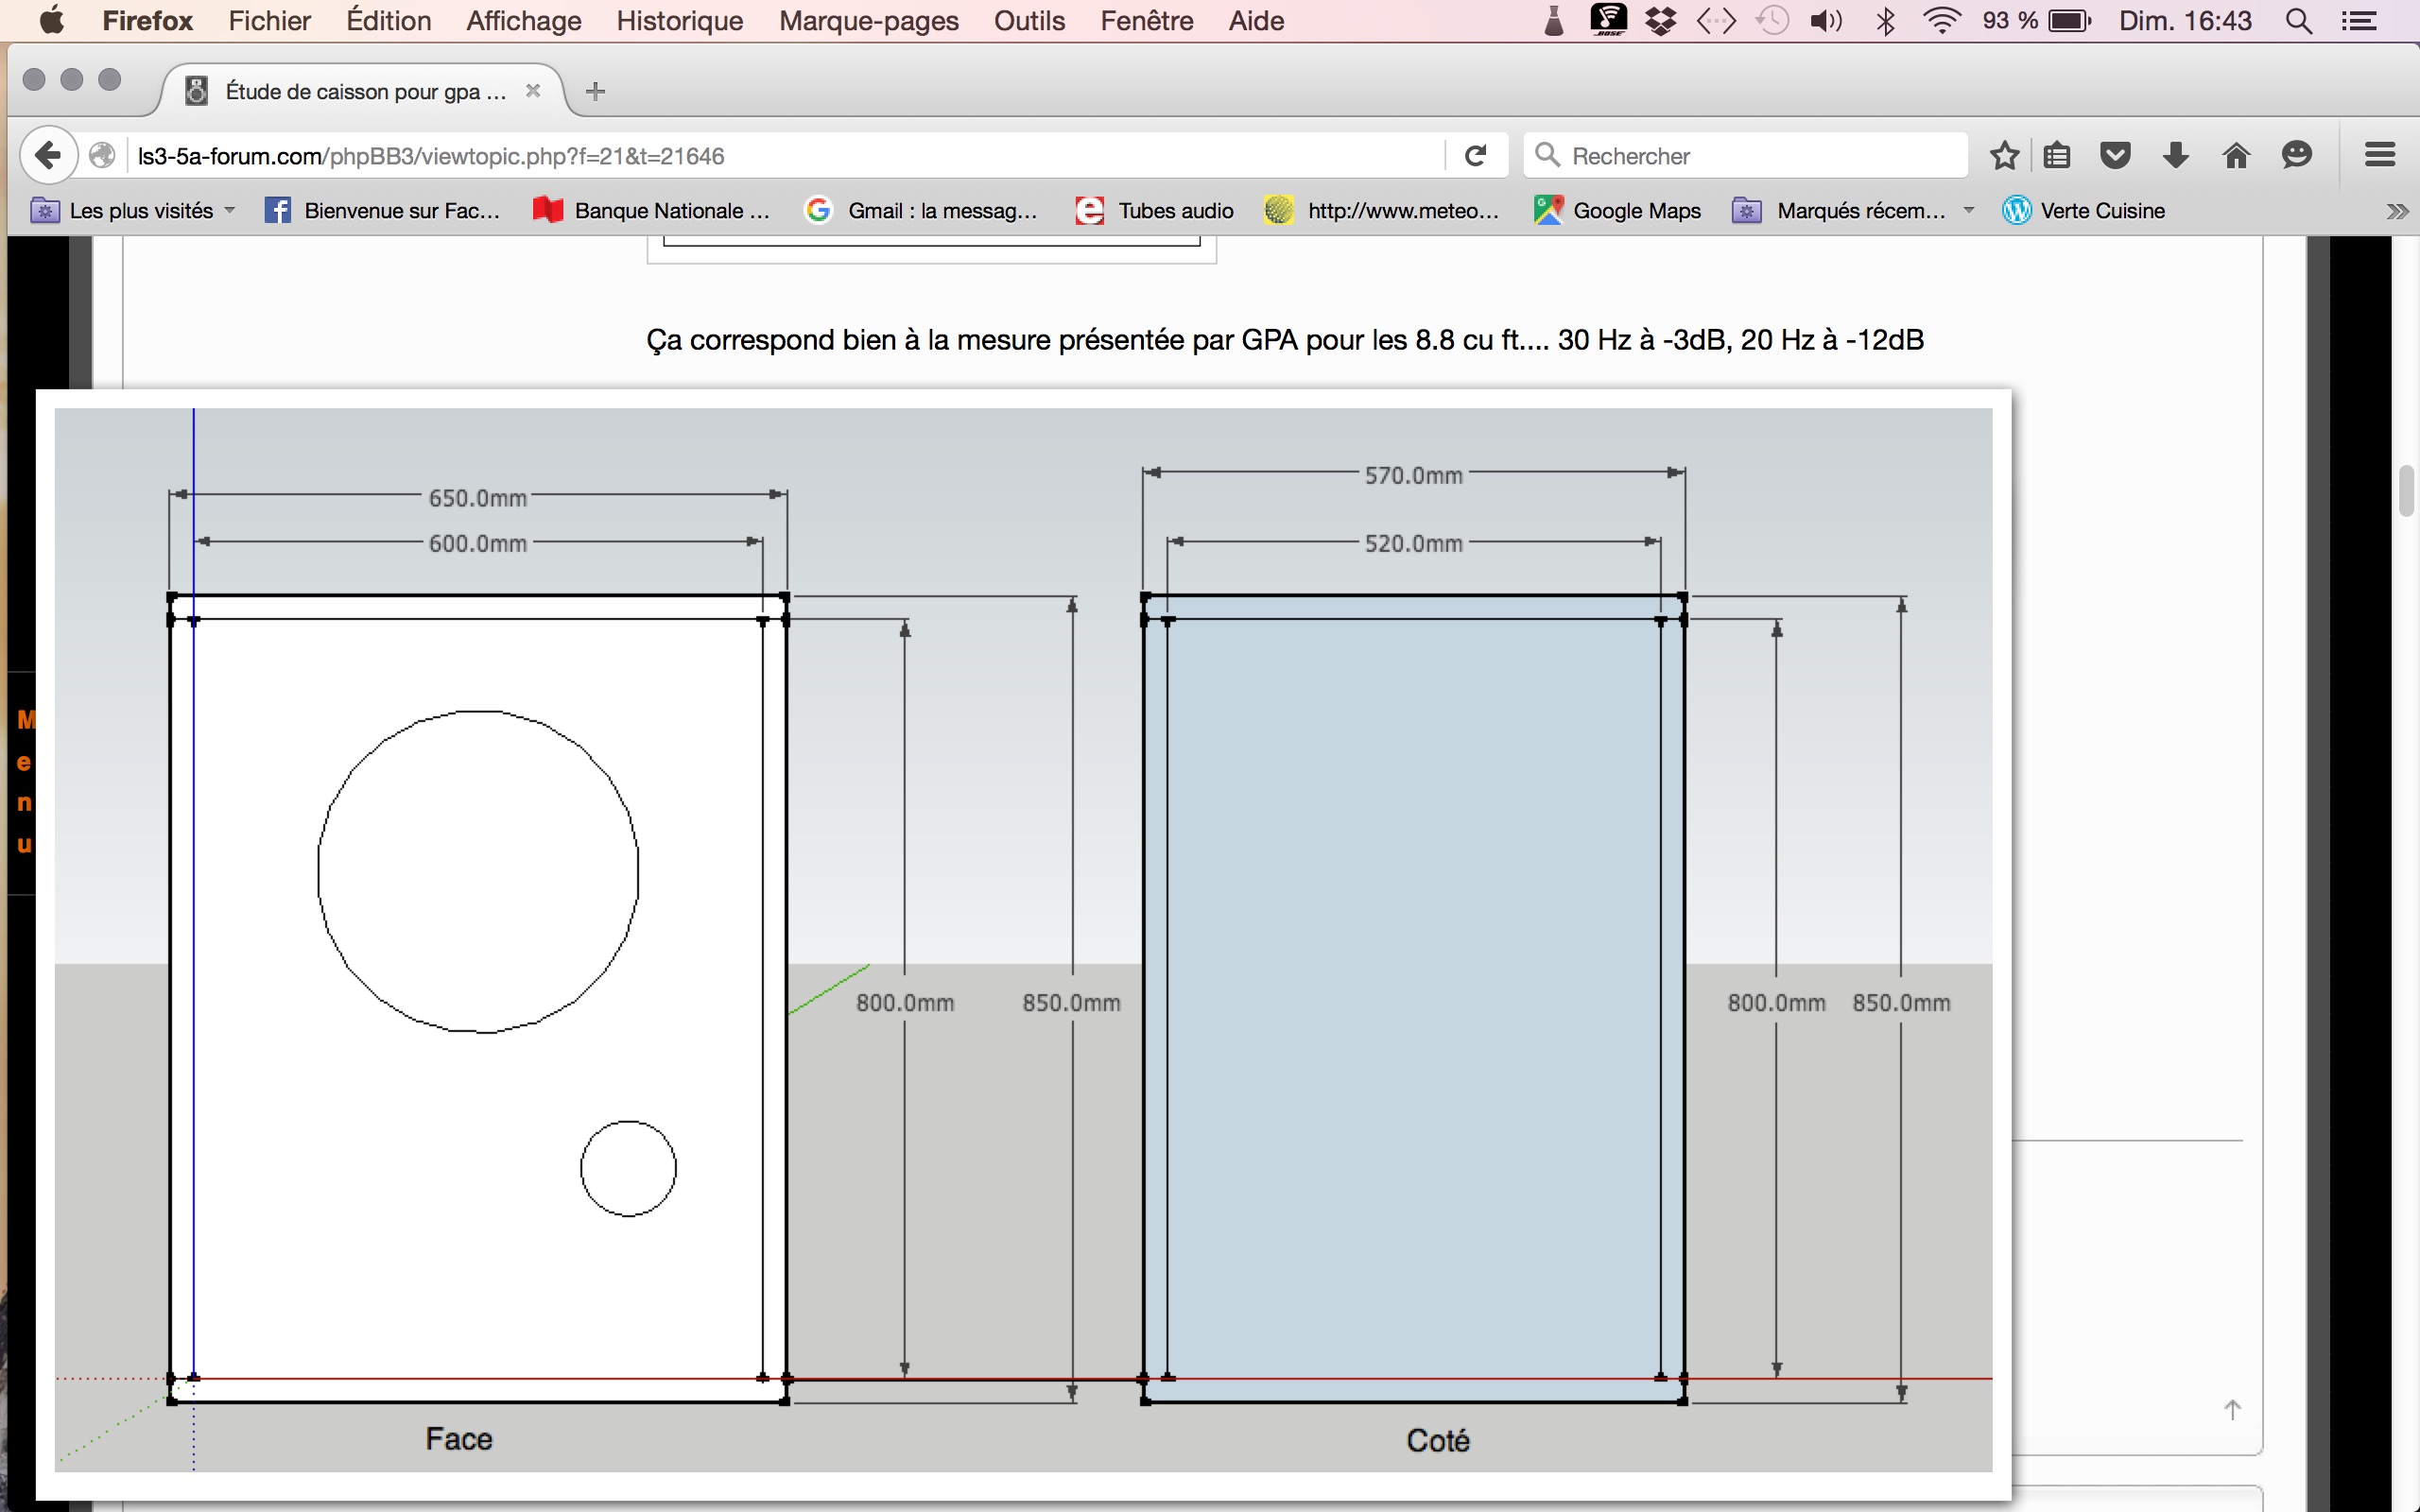Click the Time Machine menu bar icon
Viewport: 2420px width, 1512px height.
click(1772, 20)
